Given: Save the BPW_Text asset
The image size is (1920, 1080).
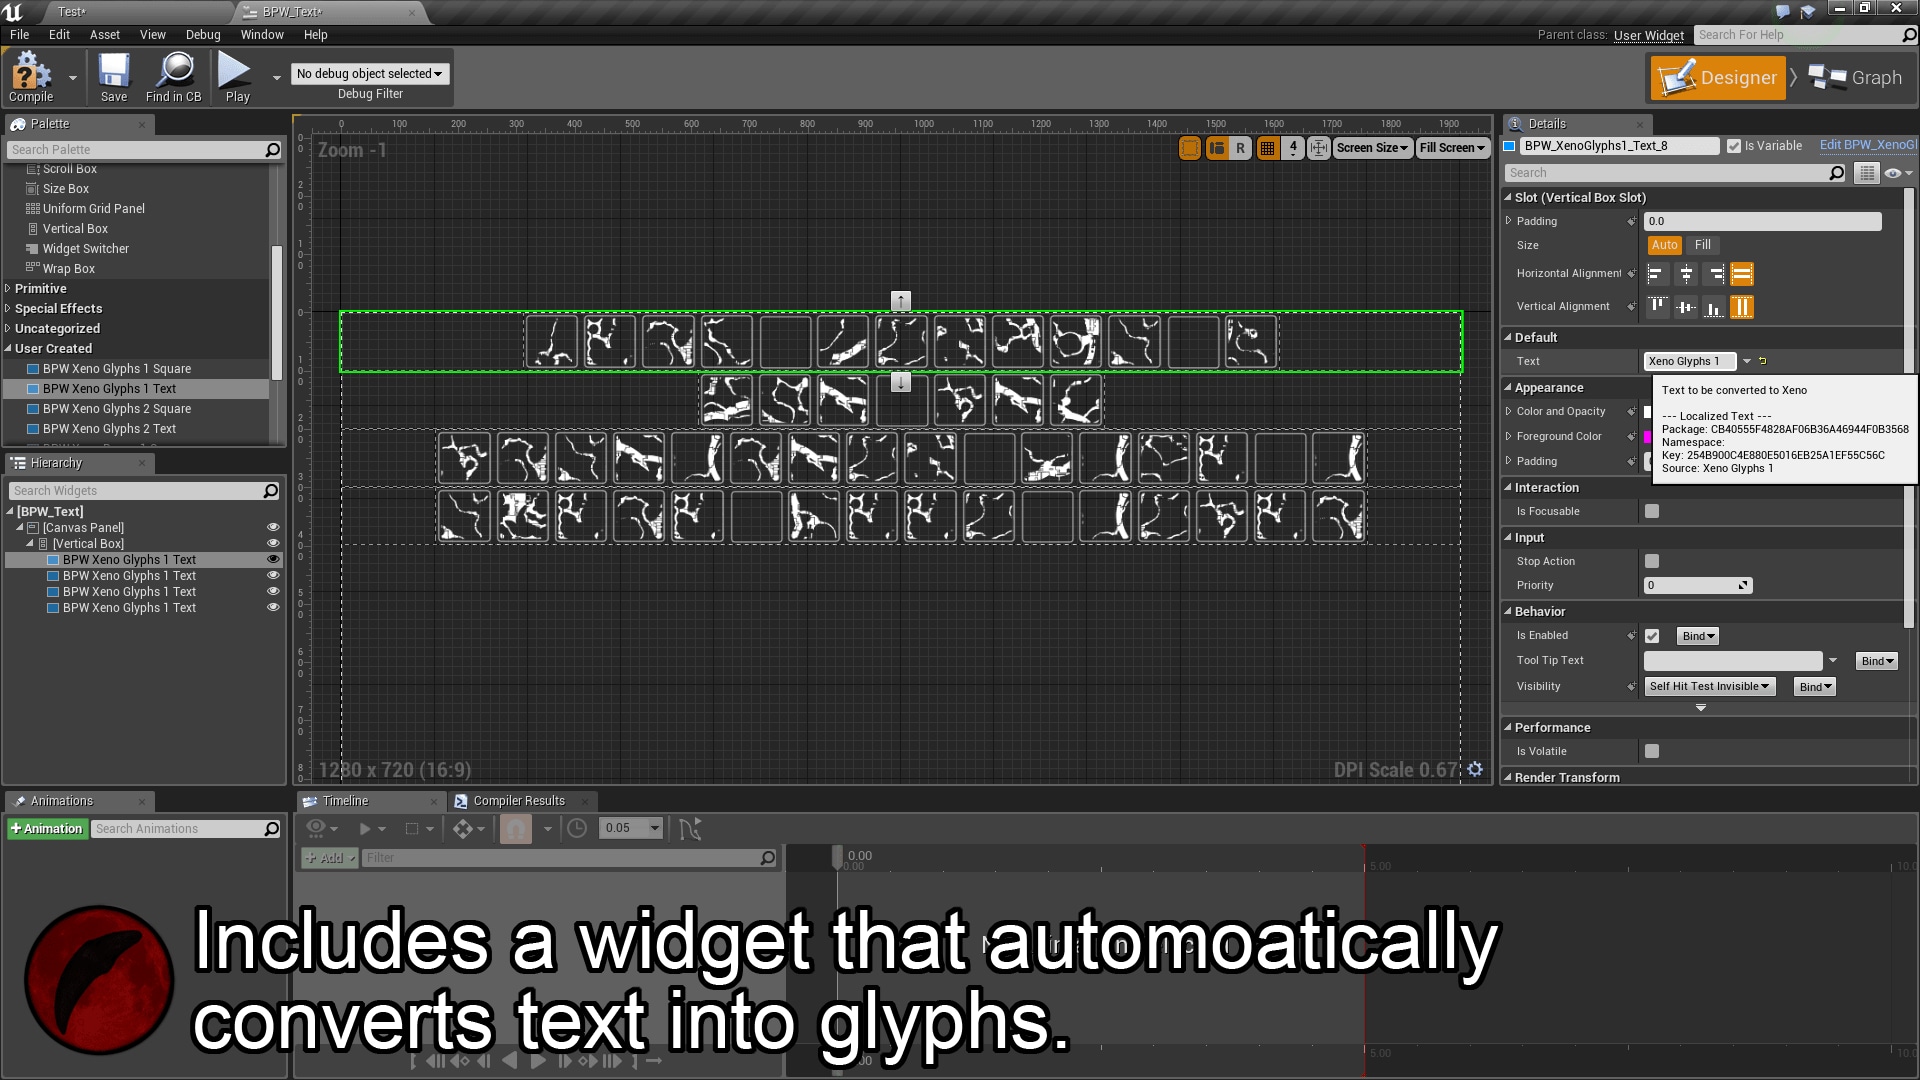Looking at the screenshot, I should (x=113, y=77).
